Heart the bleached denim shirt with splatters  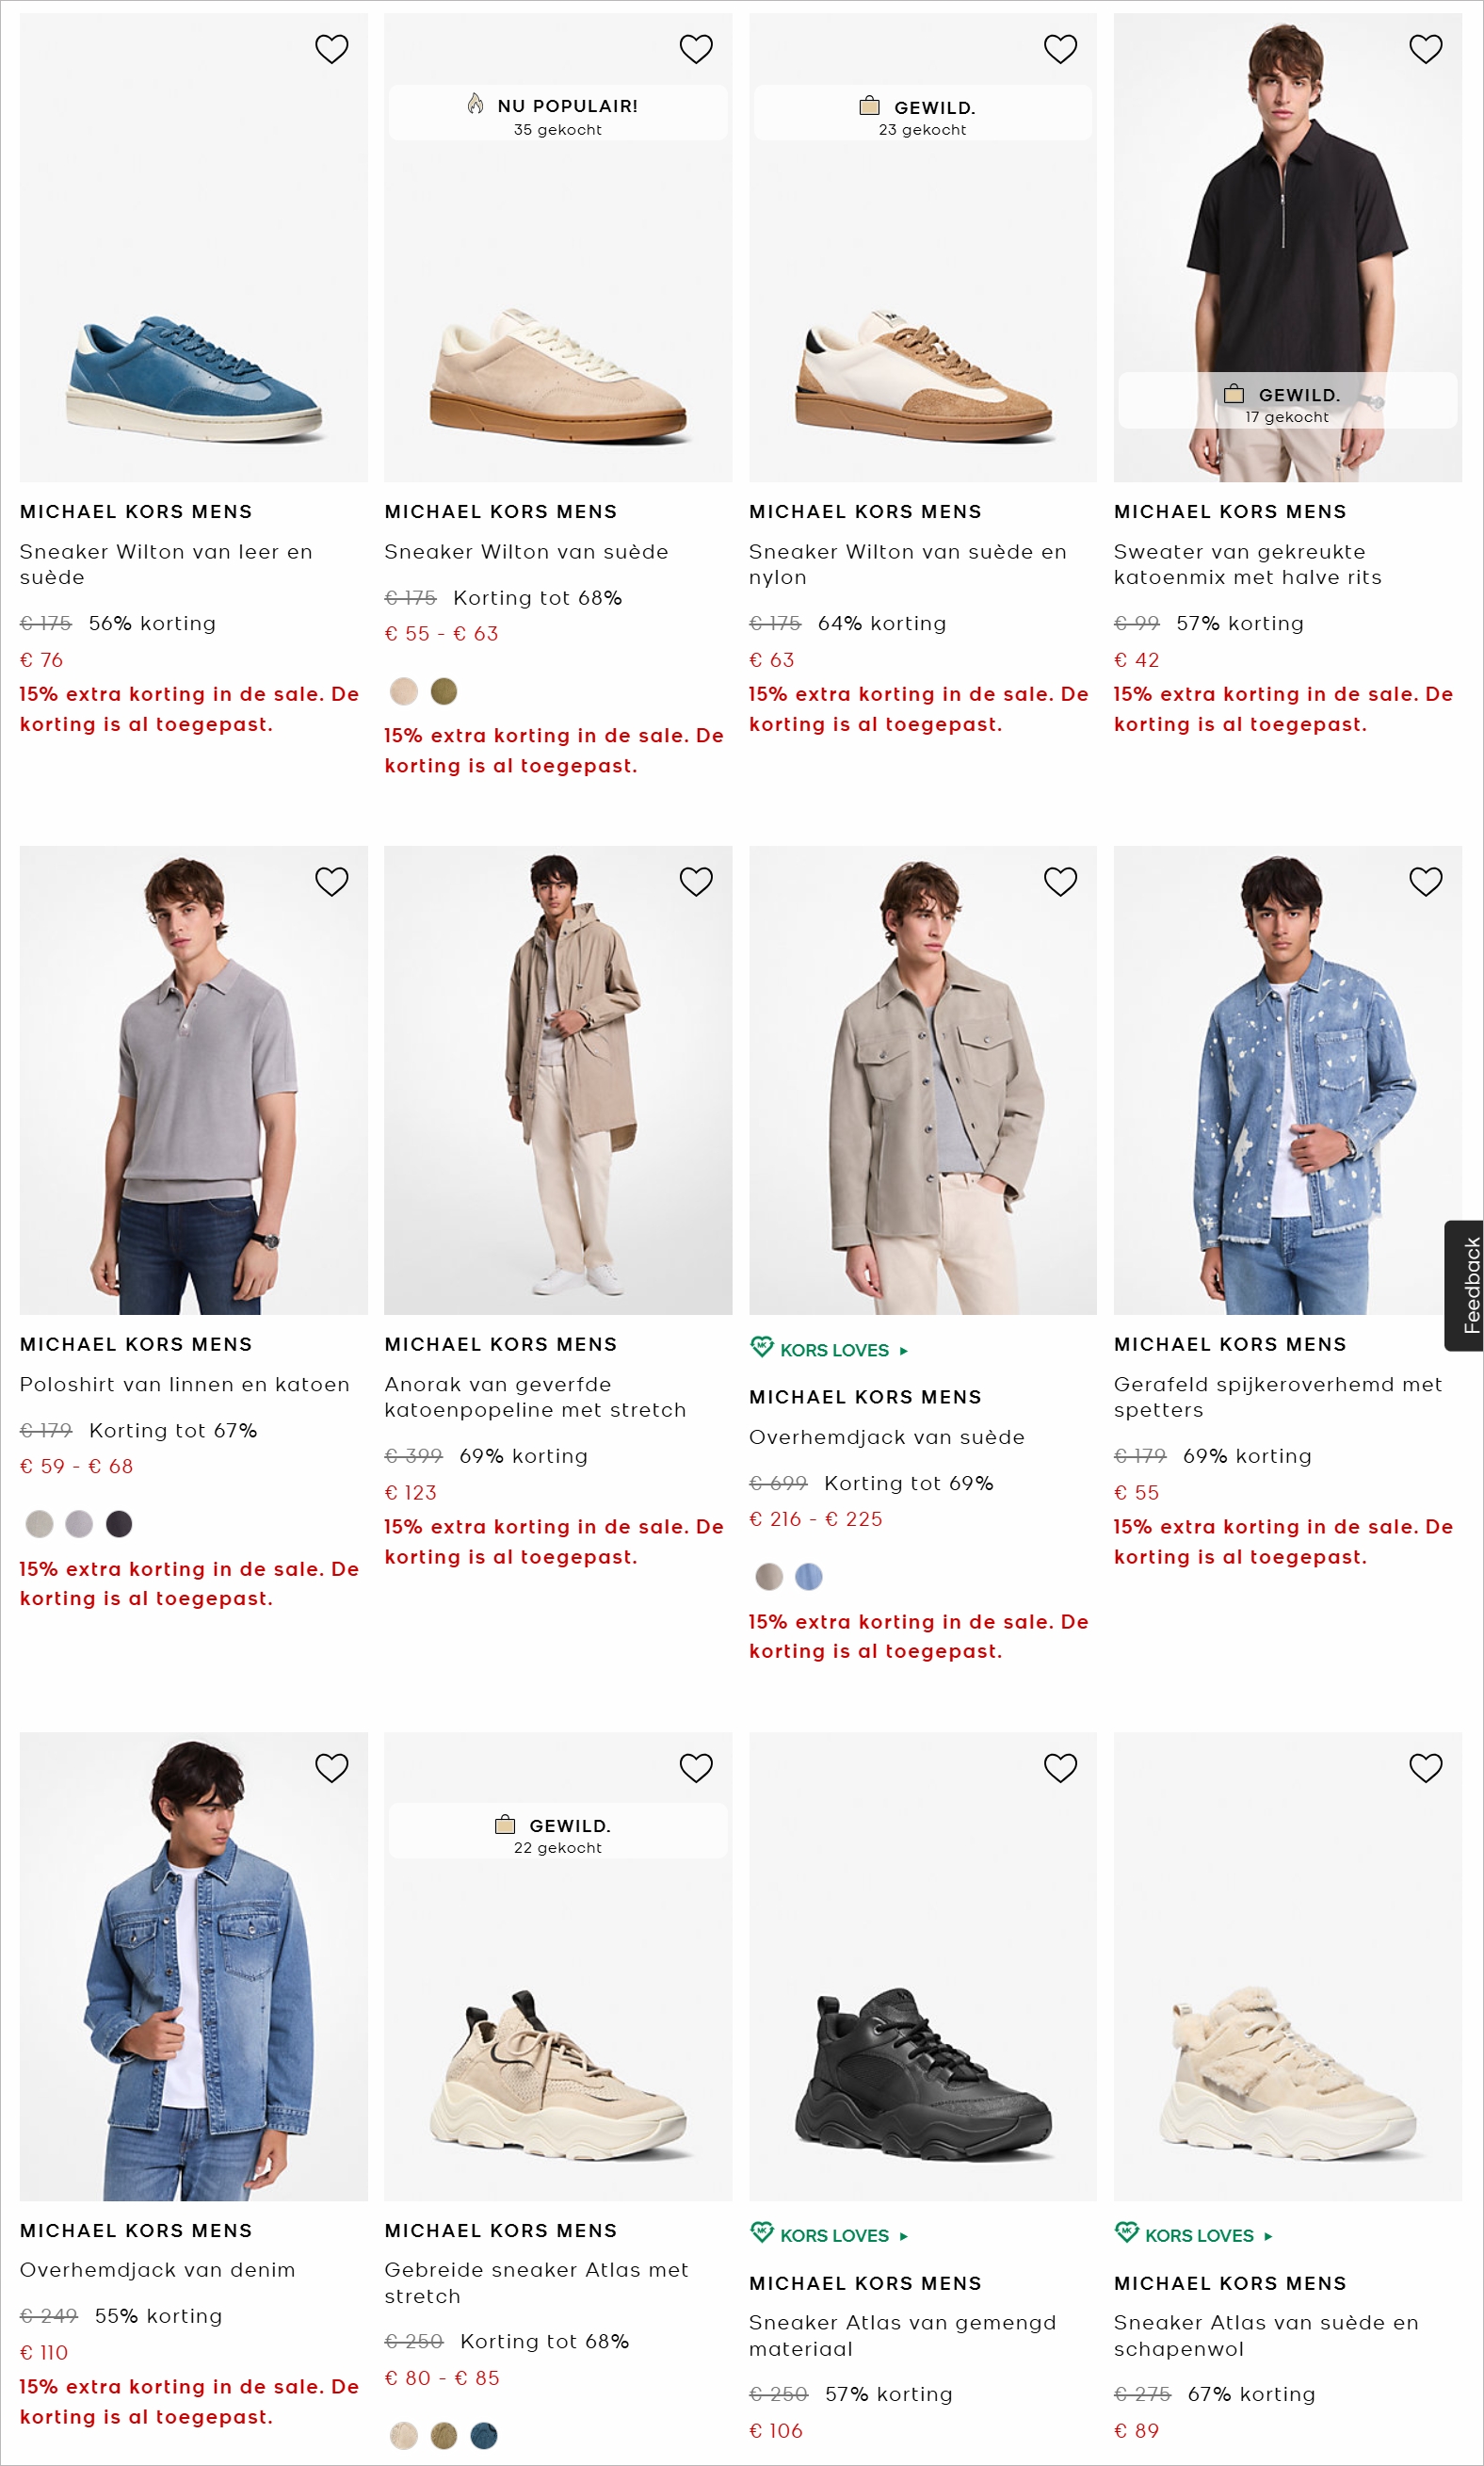pos(1425,881)
